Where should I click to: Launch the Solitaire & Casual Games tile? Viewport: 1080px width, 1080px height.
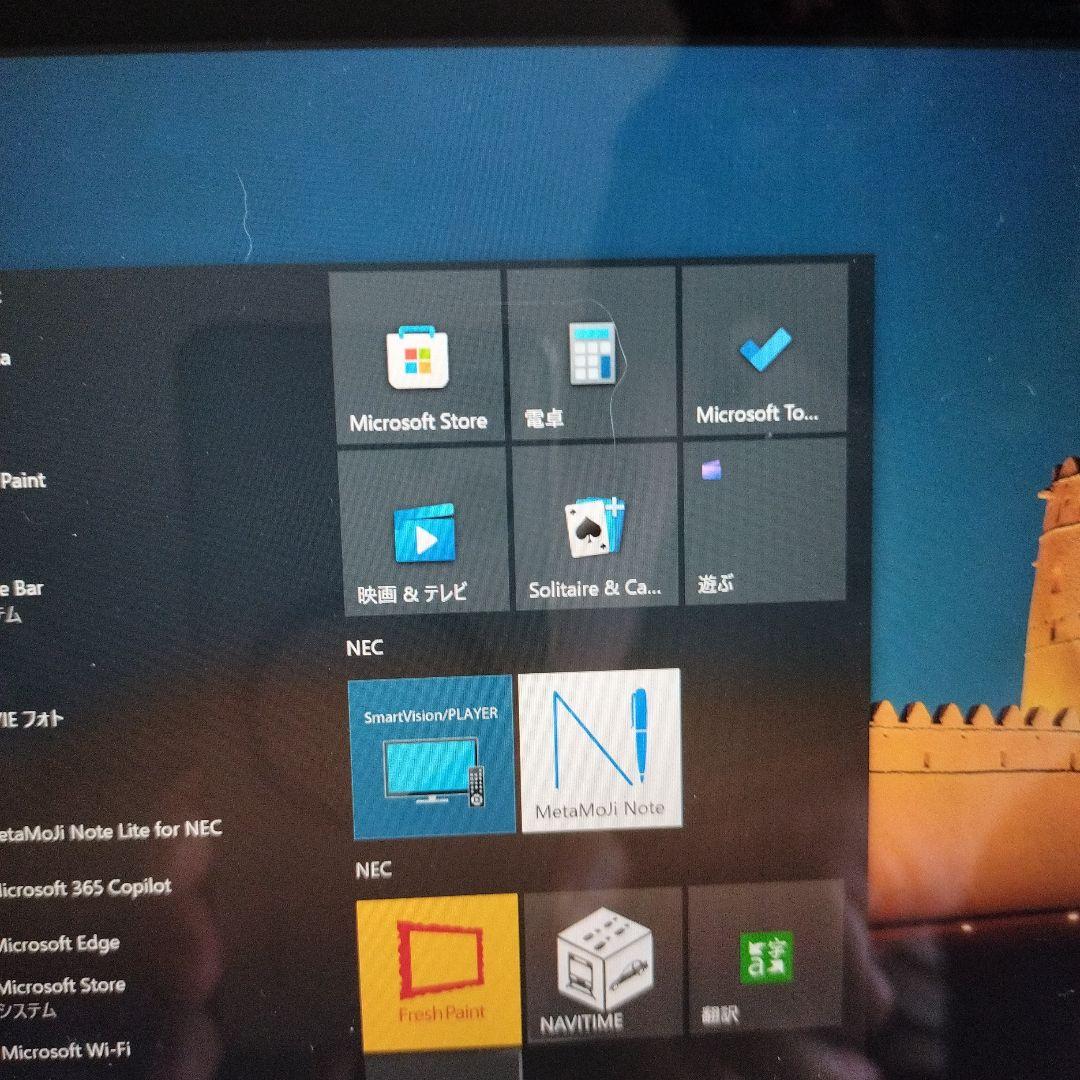596,525
